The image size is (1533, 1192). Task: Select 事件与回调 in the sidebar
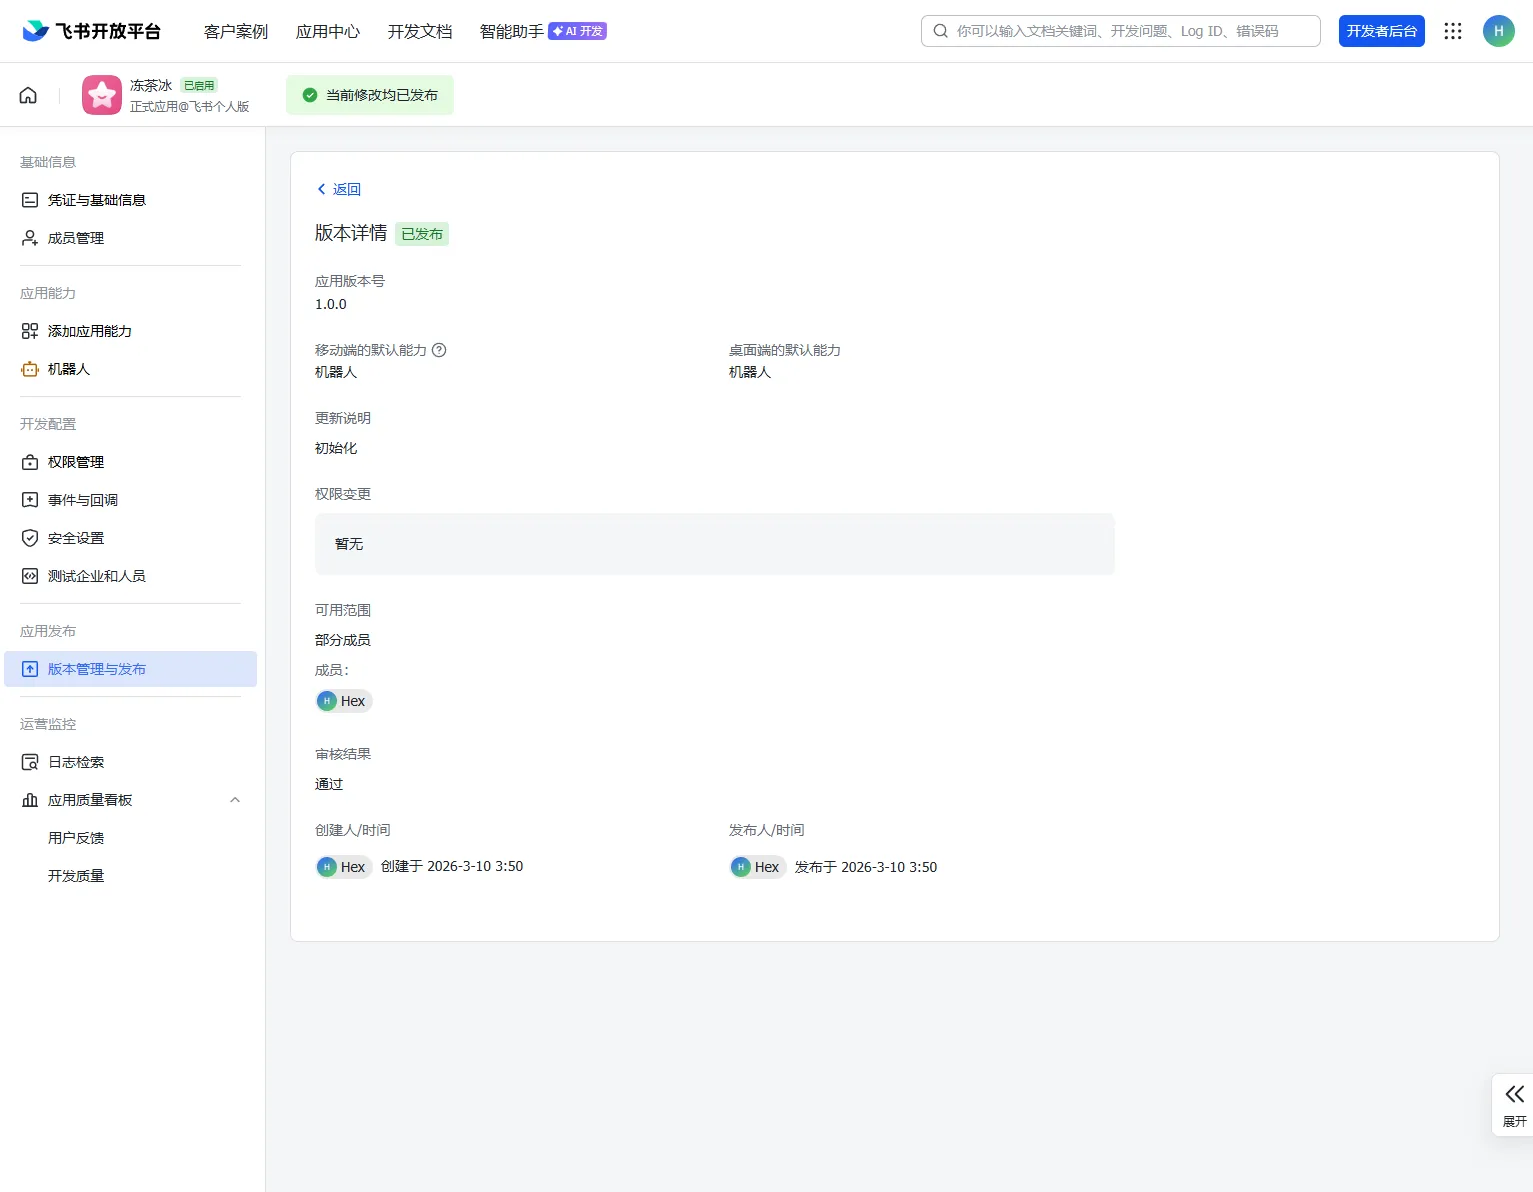coord(82,500)
